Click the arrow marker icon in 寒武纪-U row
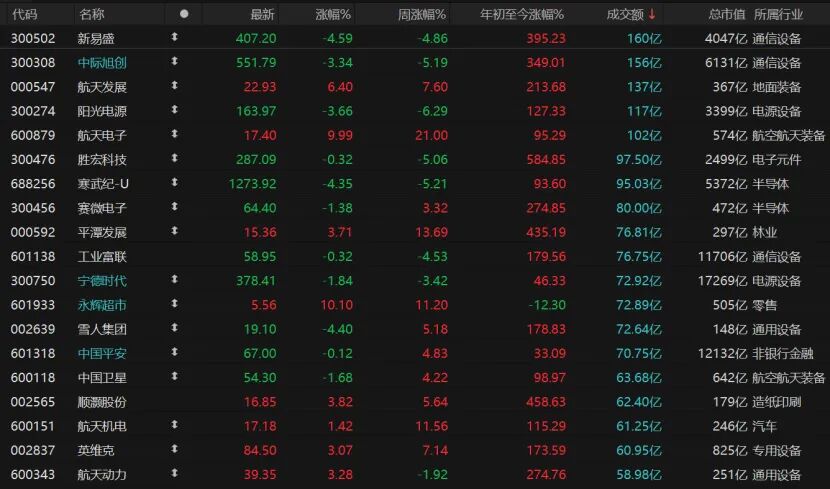The height and width of the screenshot is (489, 830). pos(175,183)
